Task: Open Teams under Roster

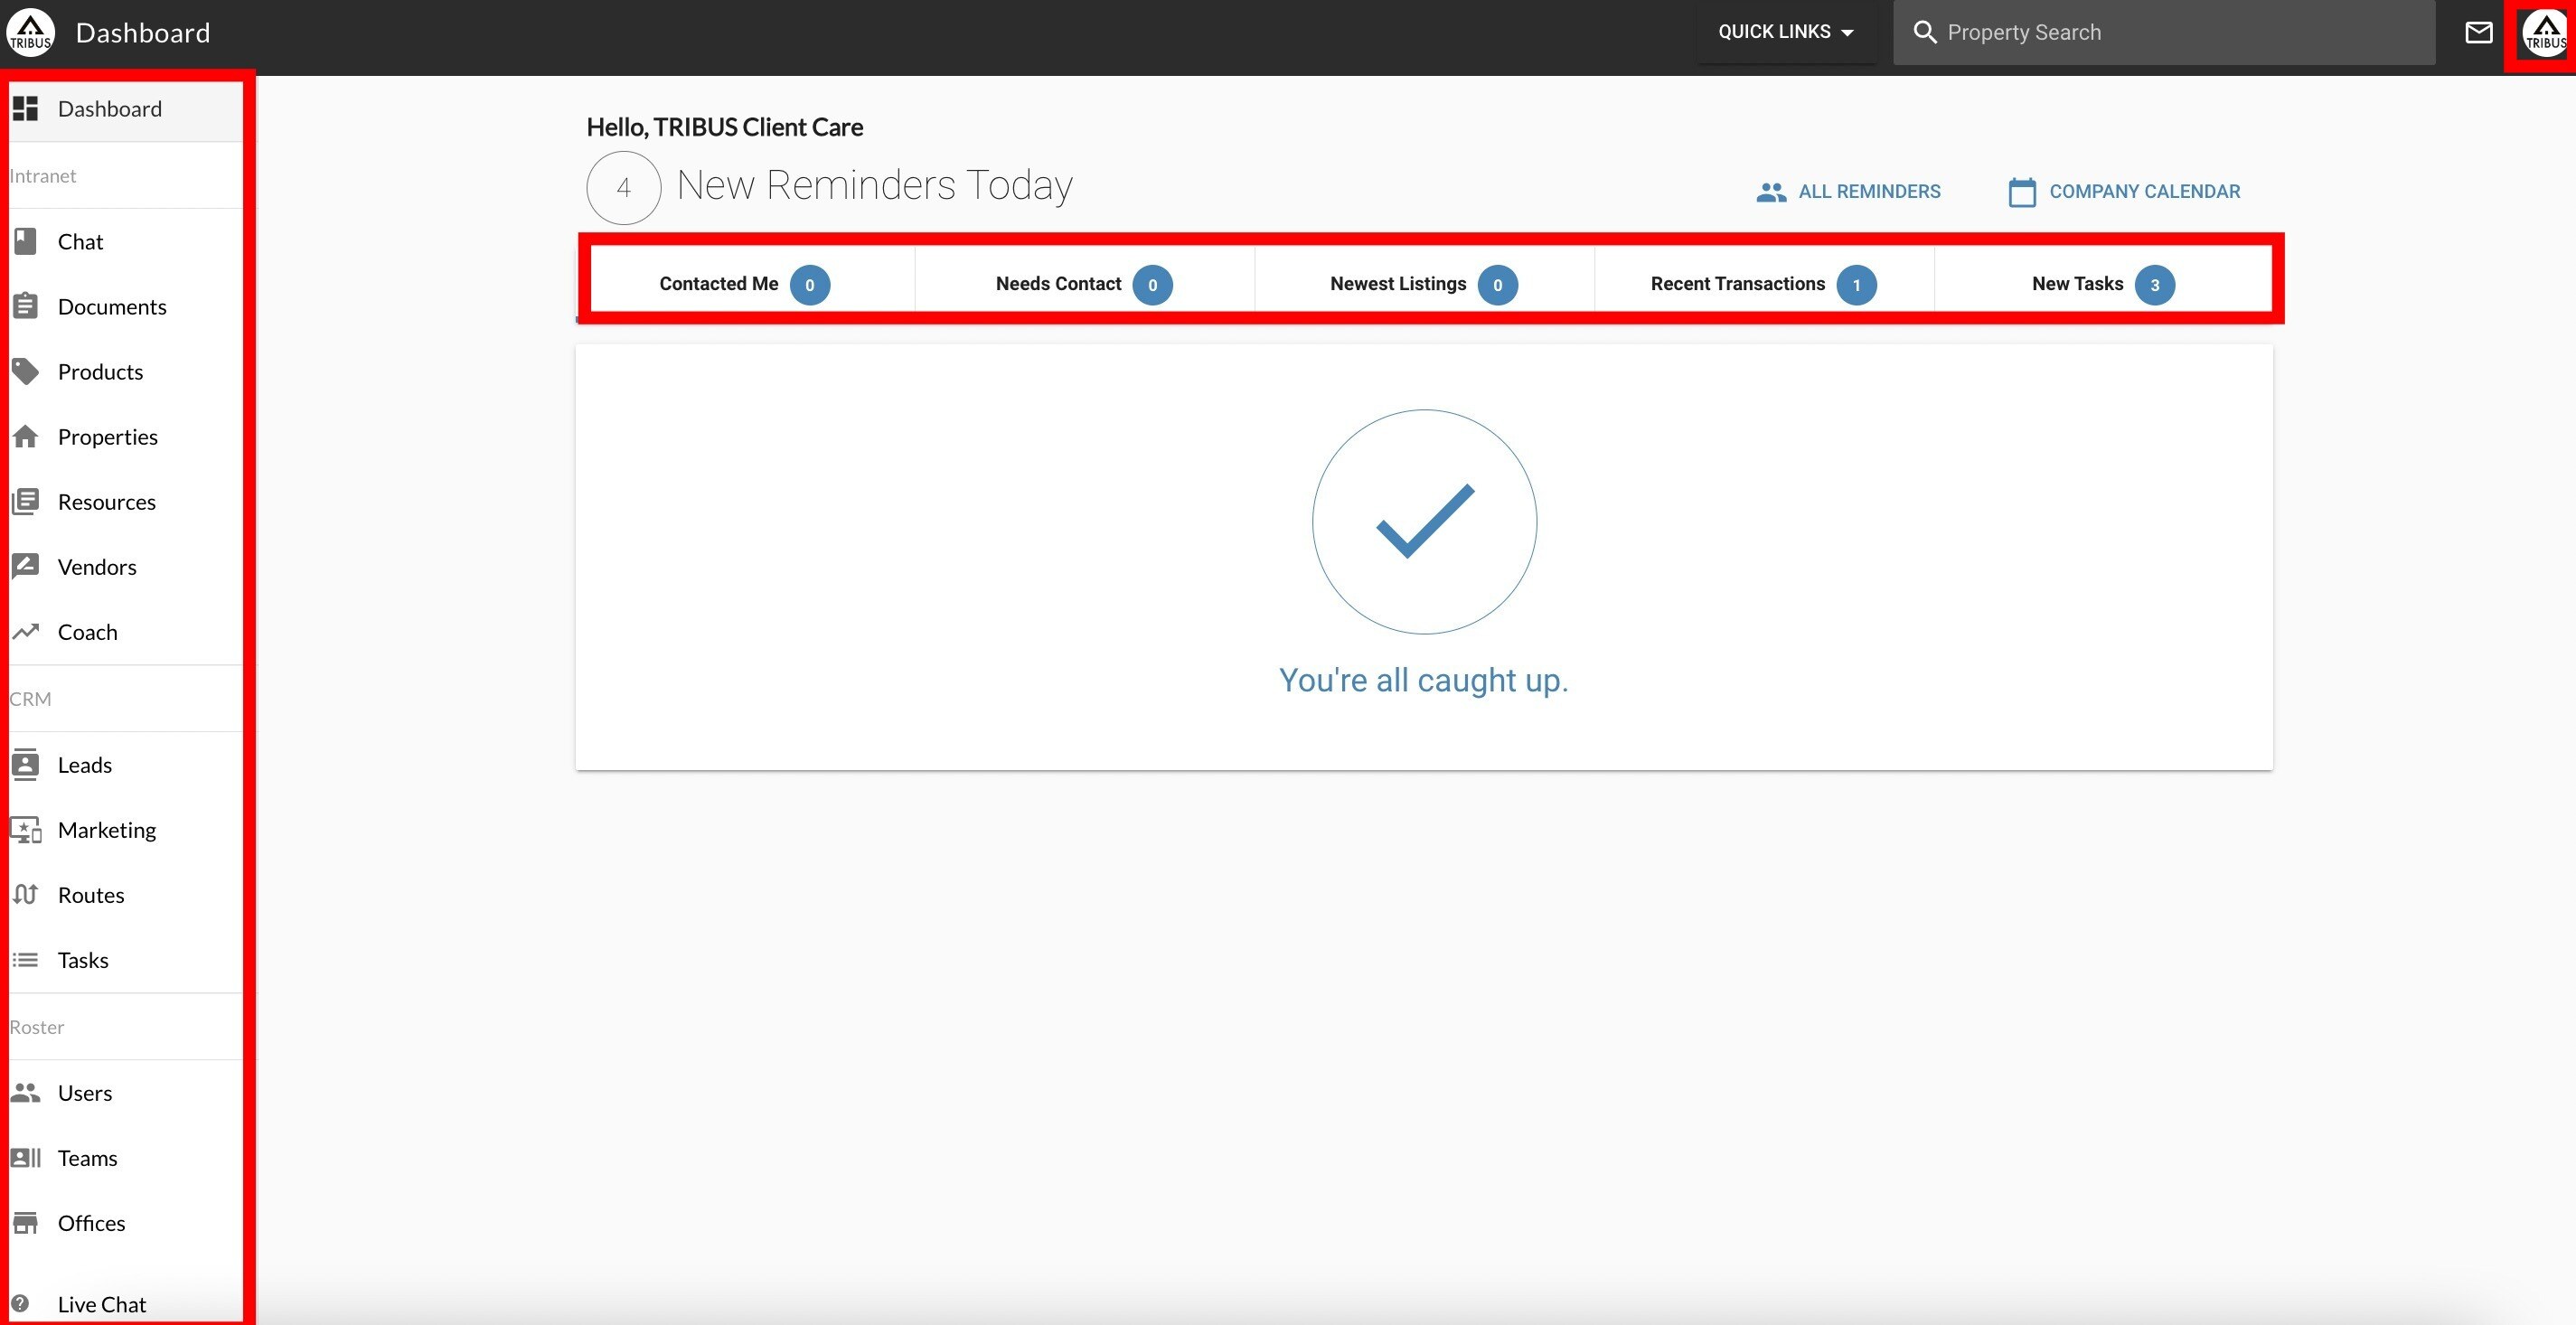Action: tap(126, 1158)
